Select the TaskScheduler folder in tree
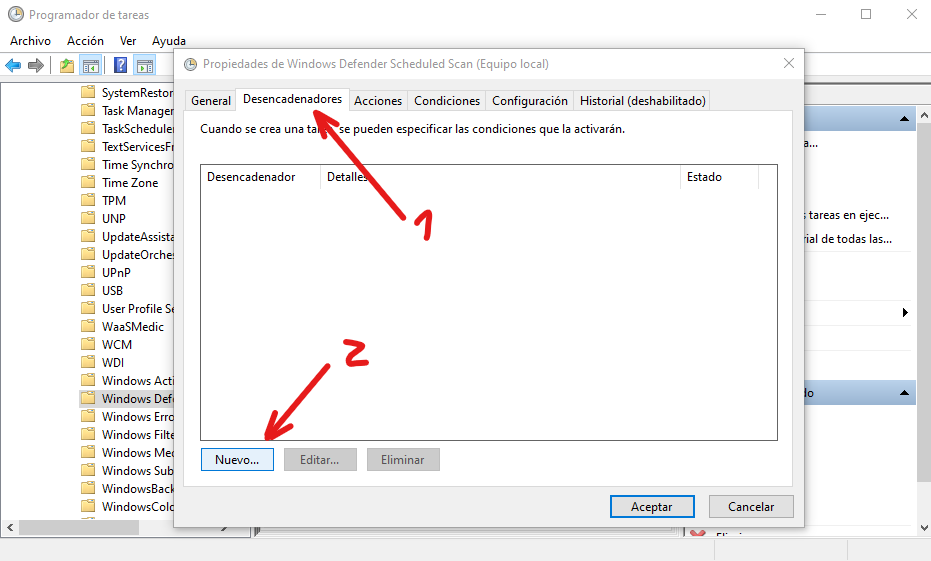Screen dimensions: 931x561 tap(138, 128)
